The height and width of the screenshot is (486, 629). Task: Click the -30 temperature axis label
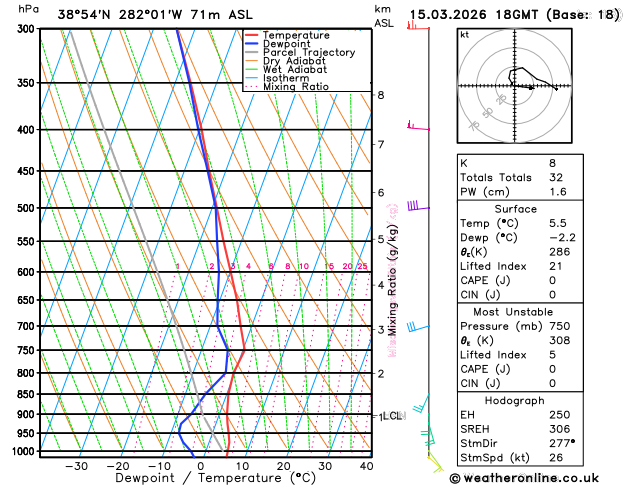tap(76, 466)
